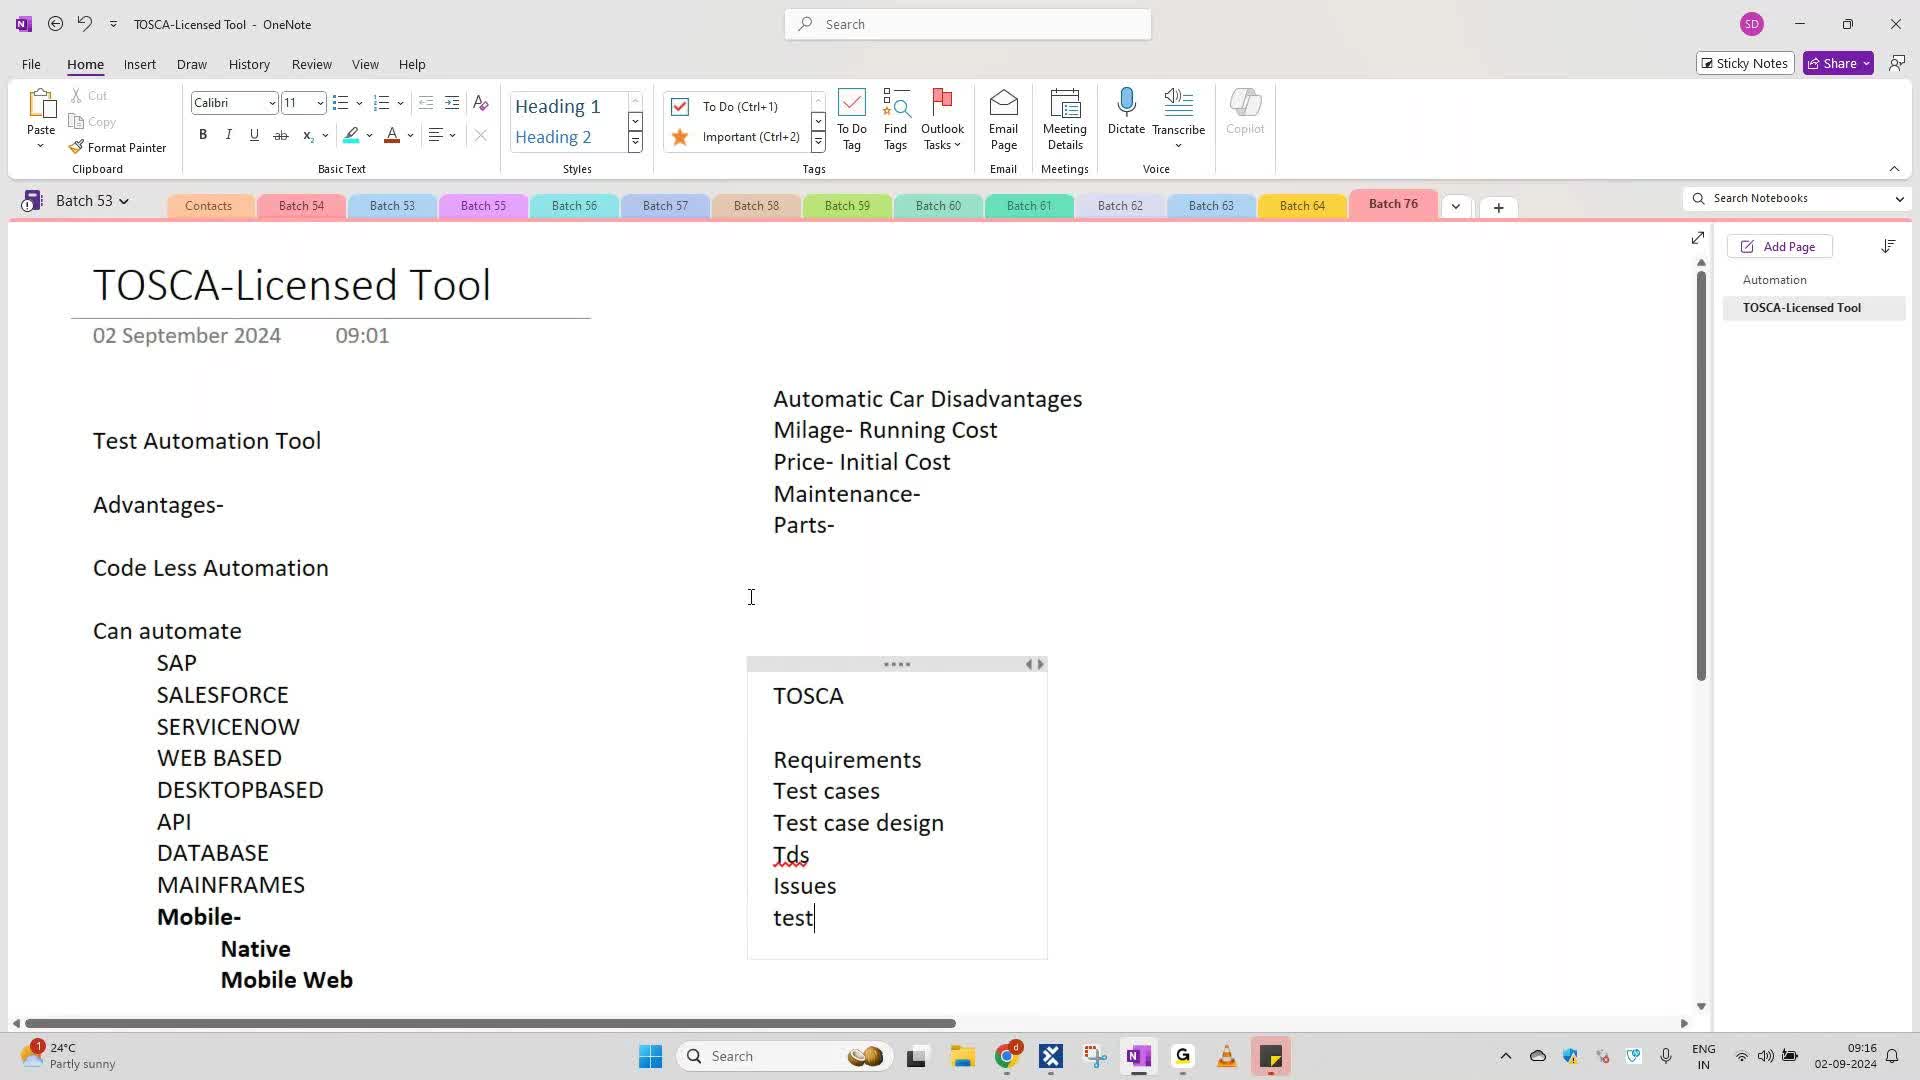Open Find Tags
This screenshot has width=1920, height=1080.
(x=895, y=120)
